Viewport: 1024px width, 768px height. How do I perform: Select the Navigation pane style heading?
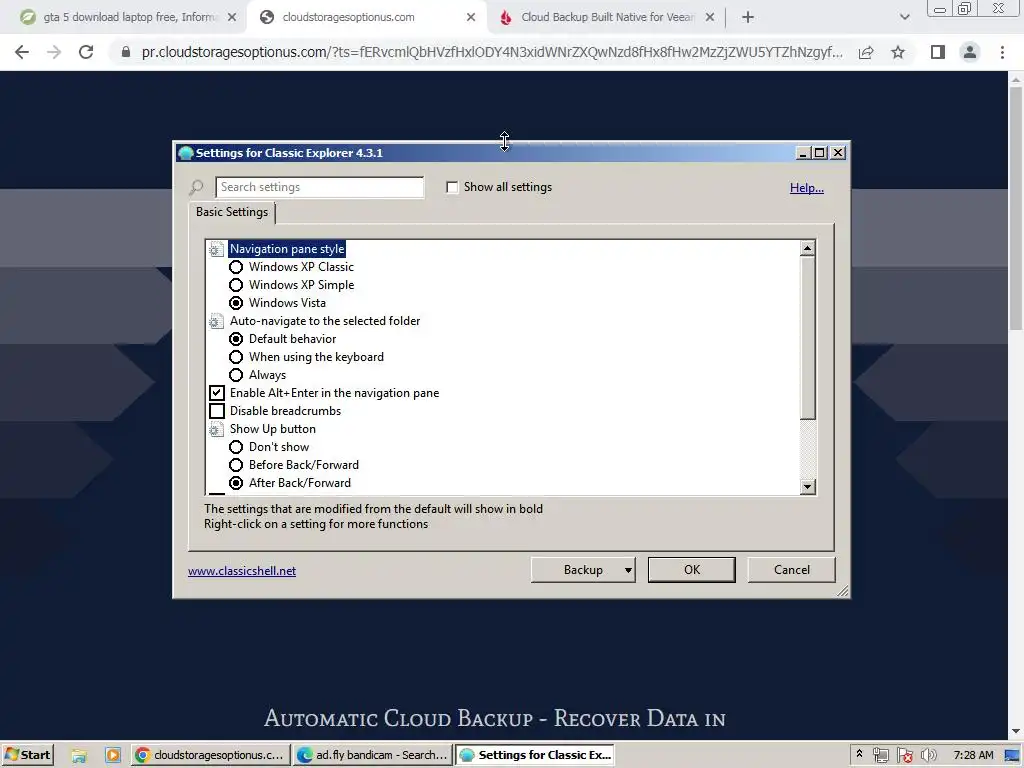(x=287, y=249)
